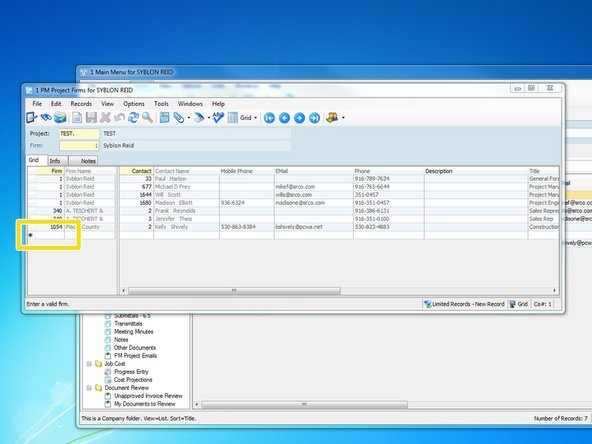Click Main Menu bottom horizontal scrollbar
The height and width of the screenshot is (444, 592).
[x=304, y=405]
